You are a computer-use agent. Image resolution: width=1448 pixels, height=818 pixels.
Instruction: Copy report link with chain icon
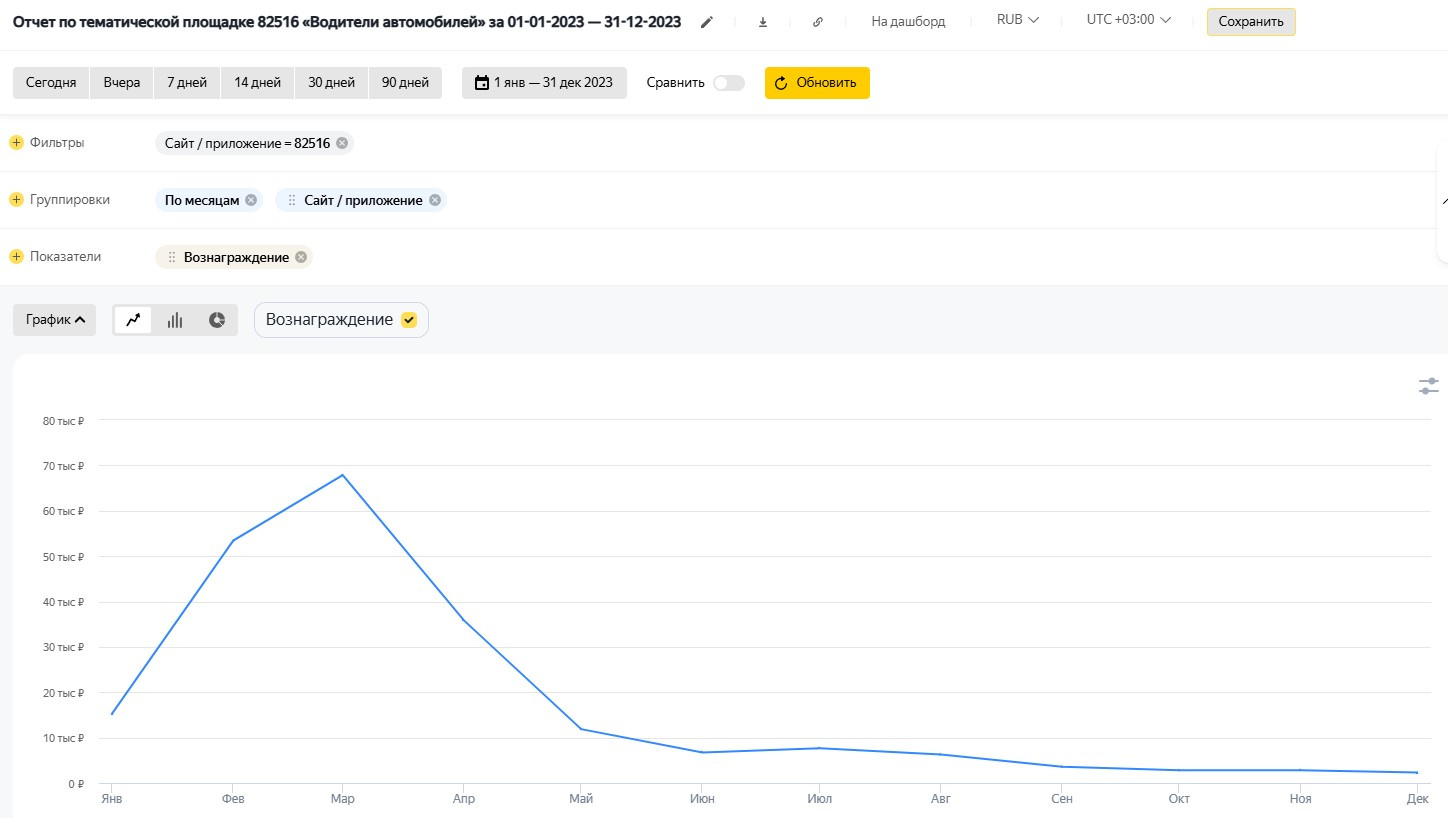pos(818,22)
